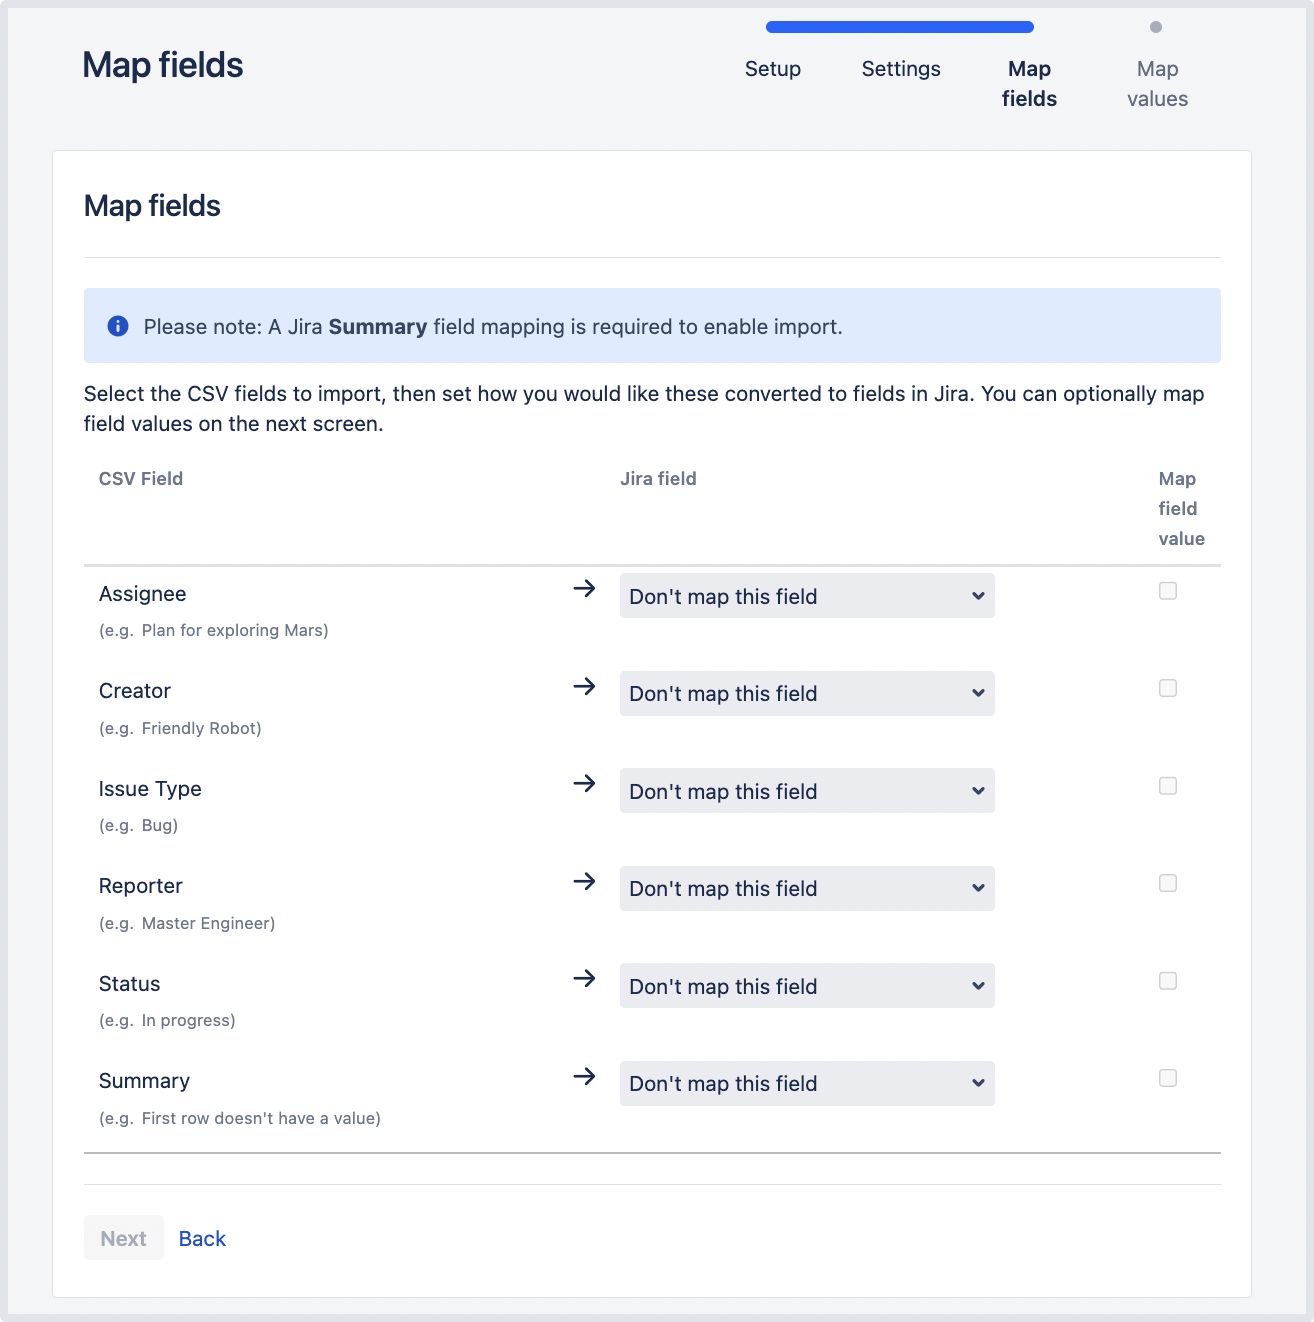Switch to the Settings step
This screenshot has height=1322, width=1314.
(x=900, y=69)
